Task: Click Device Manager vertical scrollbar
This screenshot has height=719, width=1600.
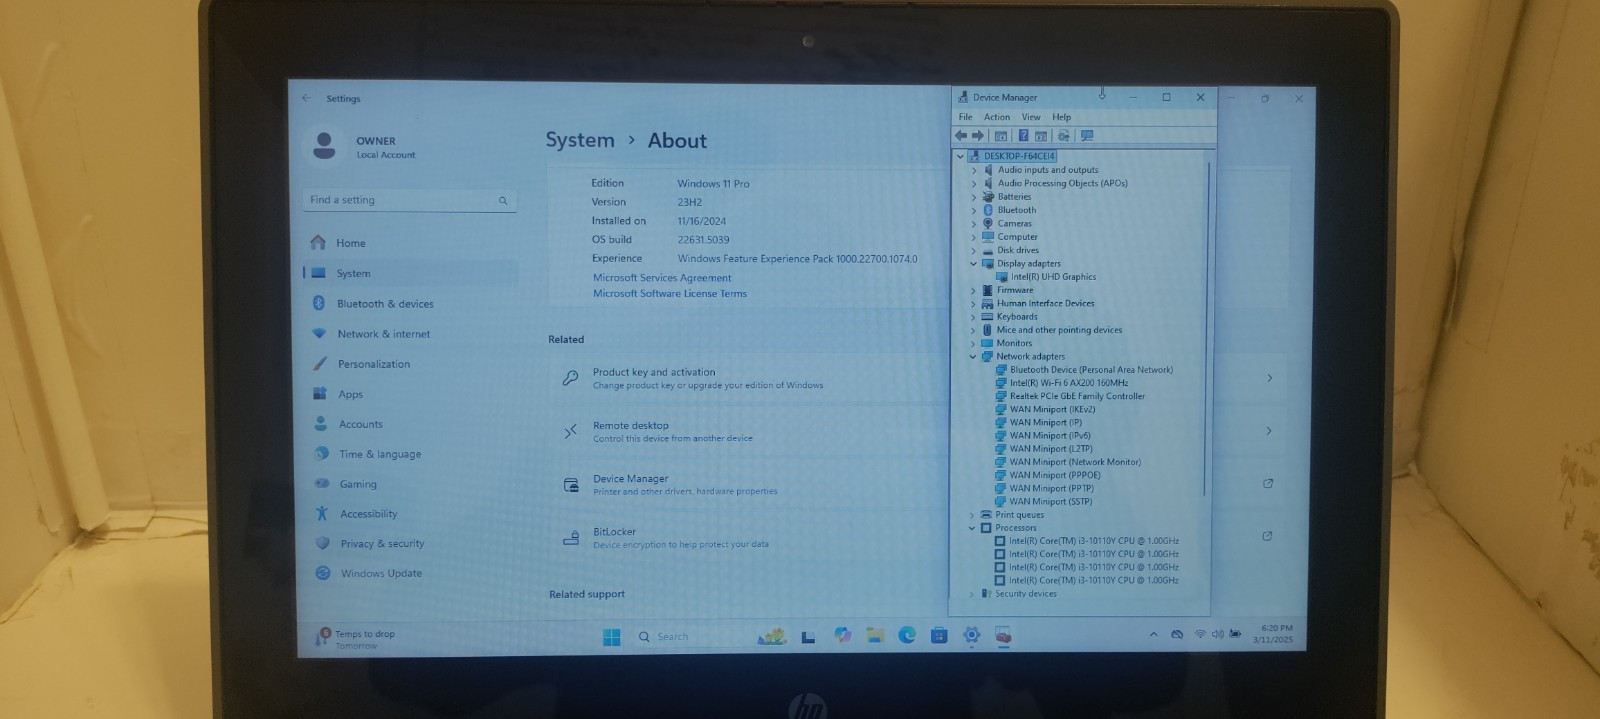Action: point(1208,330)
